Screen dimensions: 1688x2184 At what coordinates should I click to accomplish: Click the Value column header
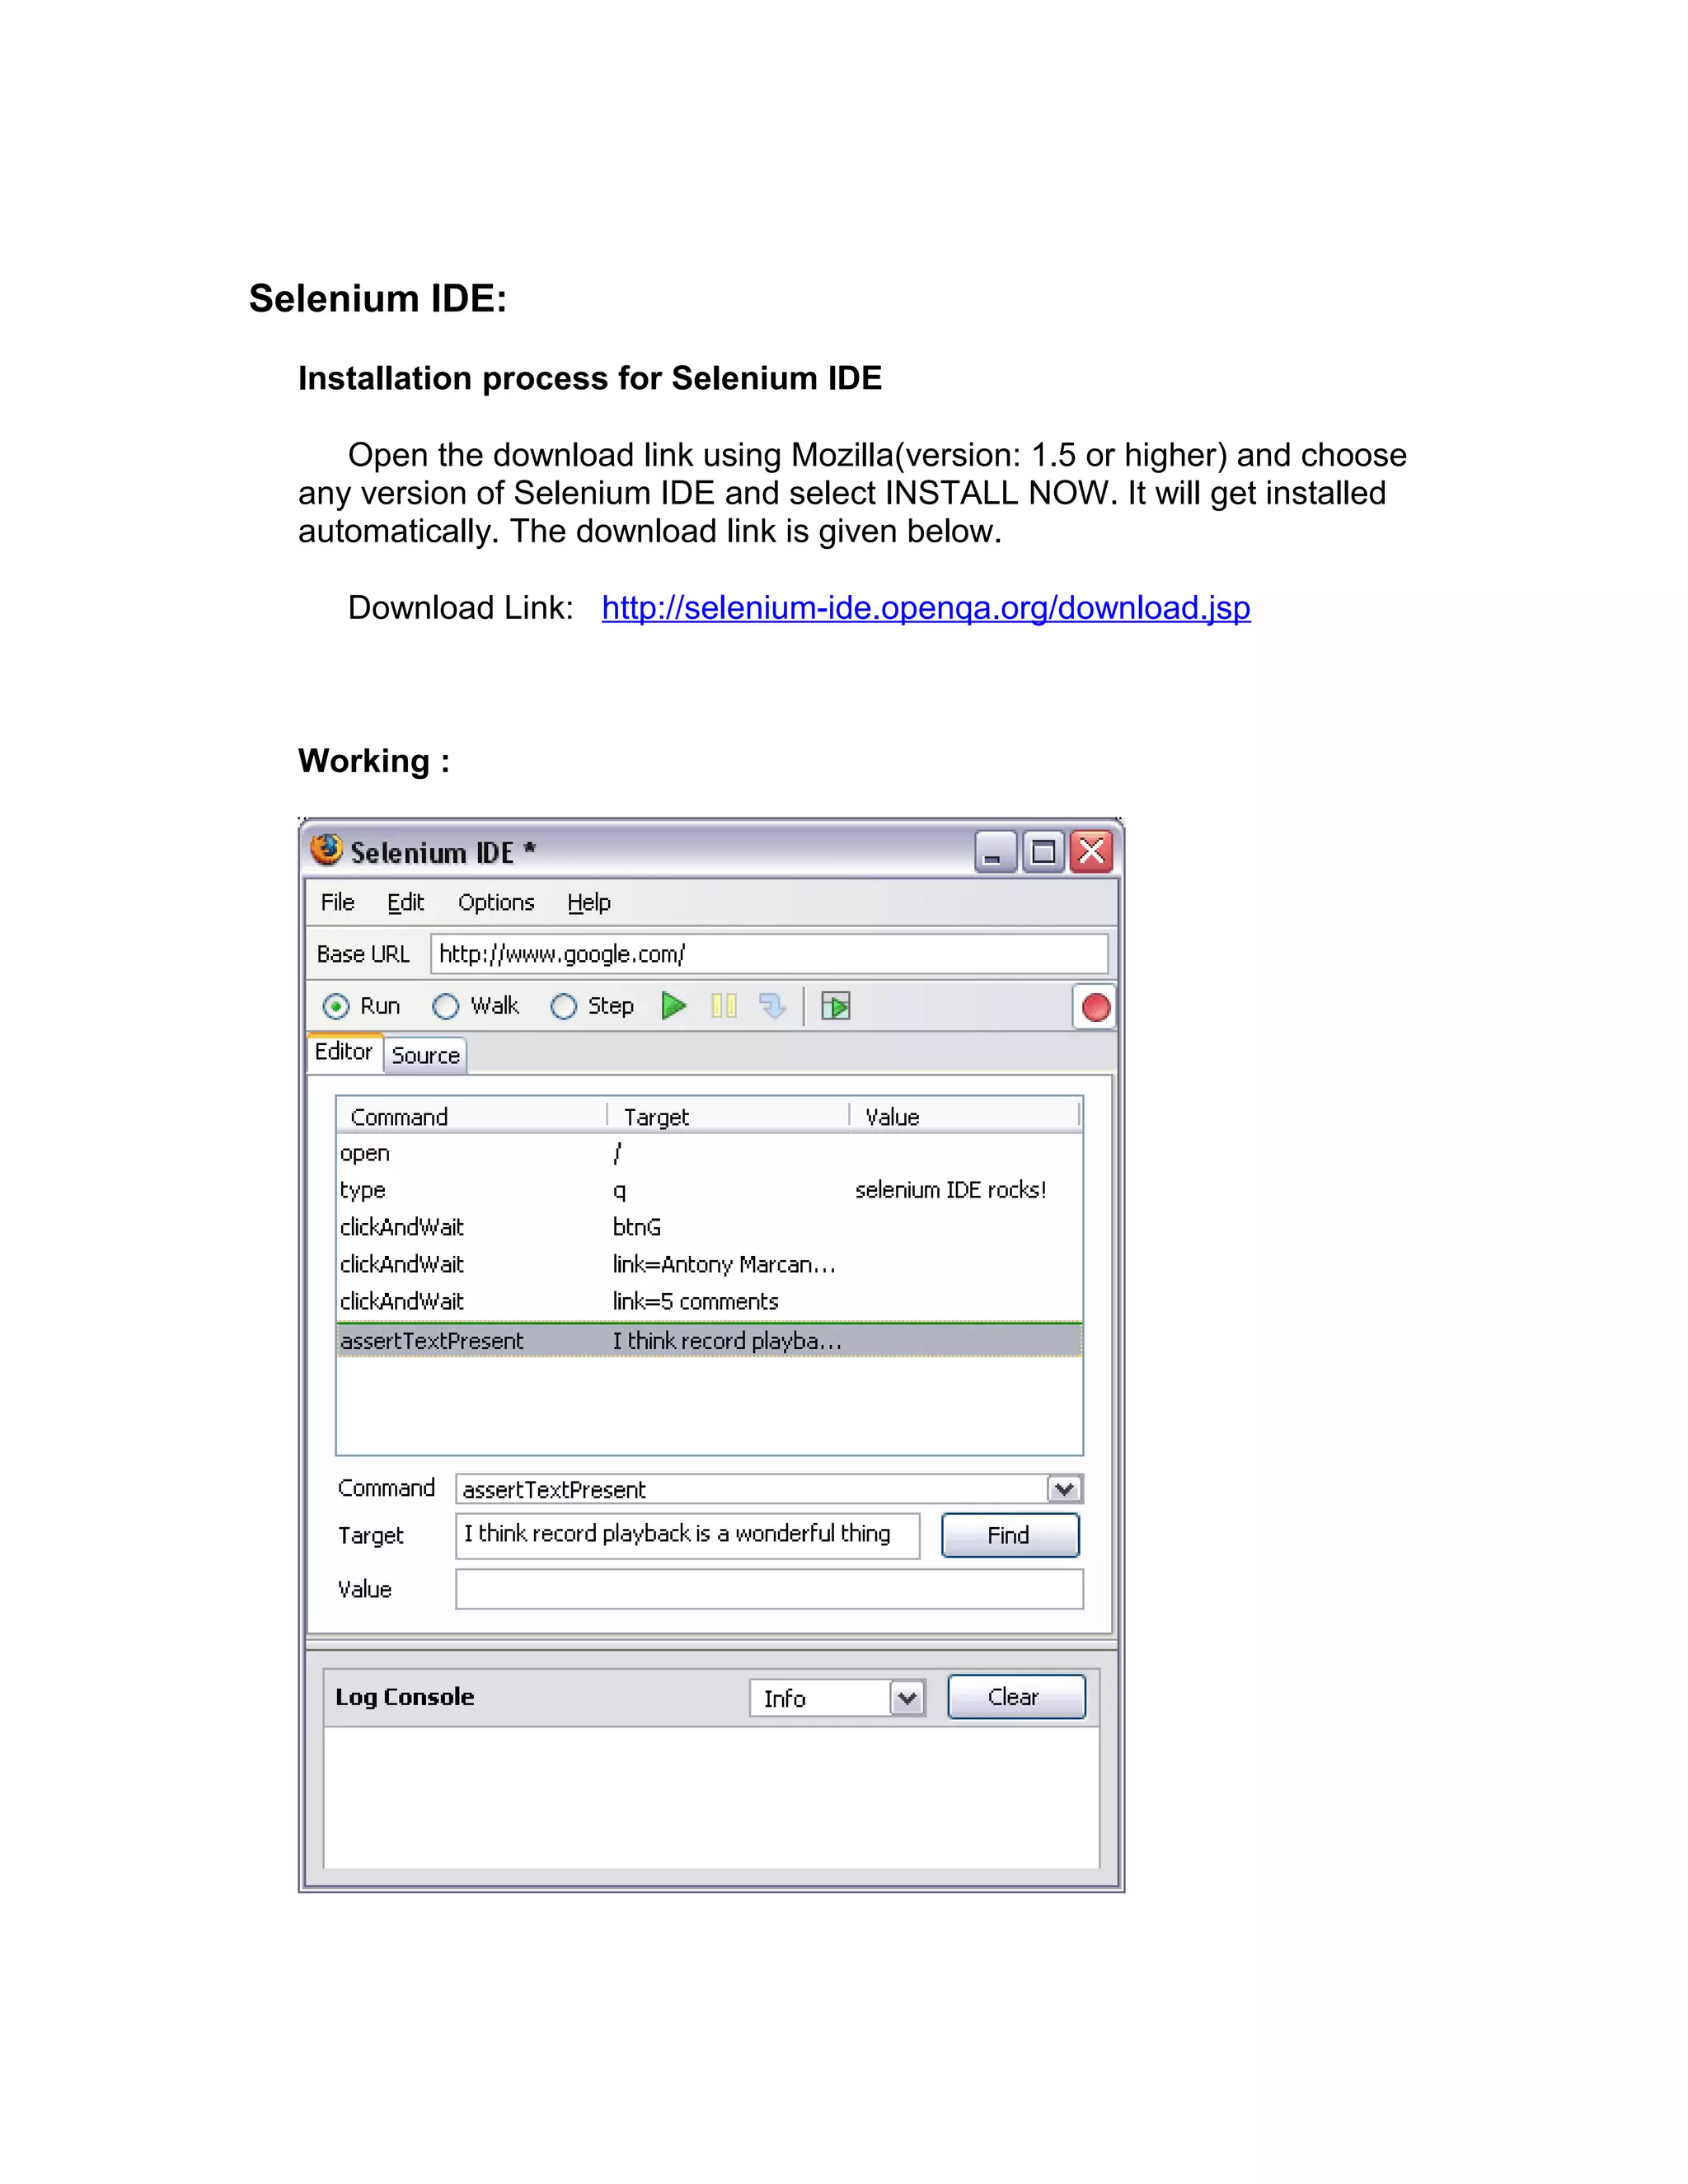coord(964,1116)
